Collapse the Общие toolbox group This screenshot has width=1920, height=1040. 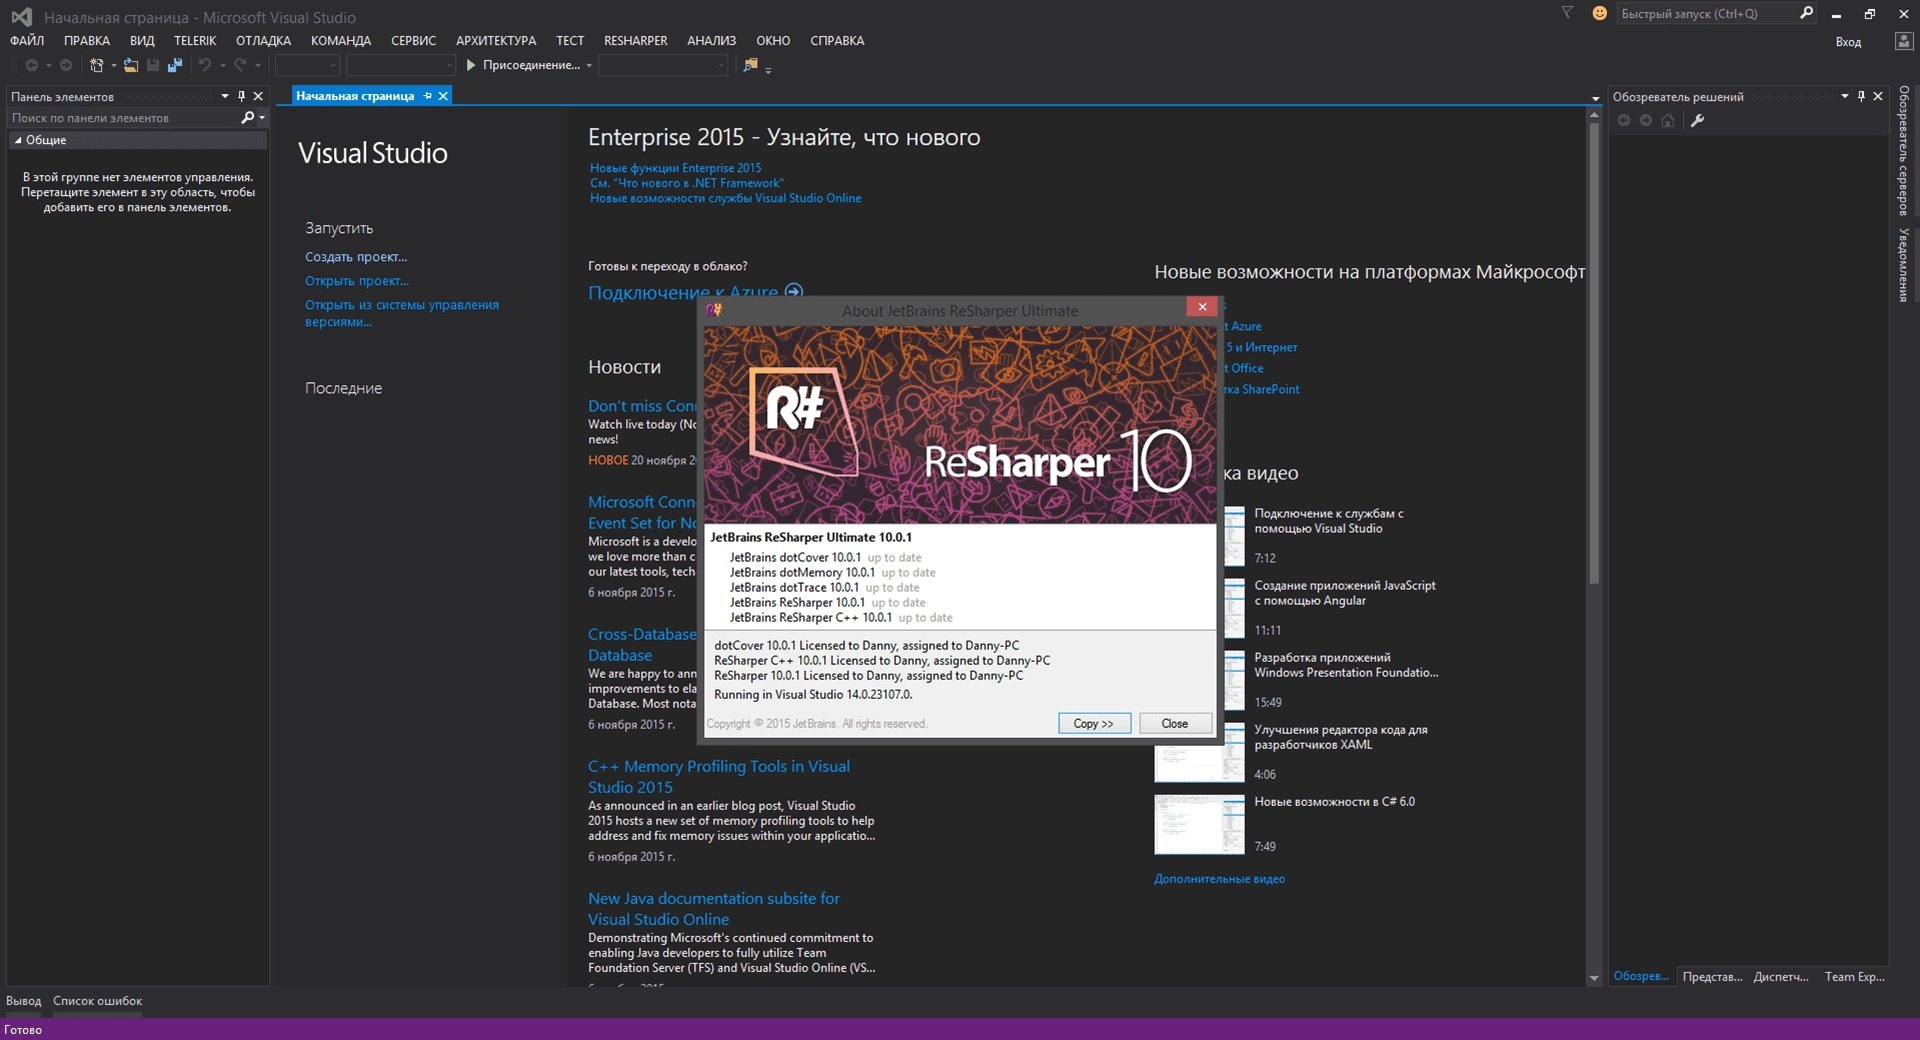[x=18, y=140]
